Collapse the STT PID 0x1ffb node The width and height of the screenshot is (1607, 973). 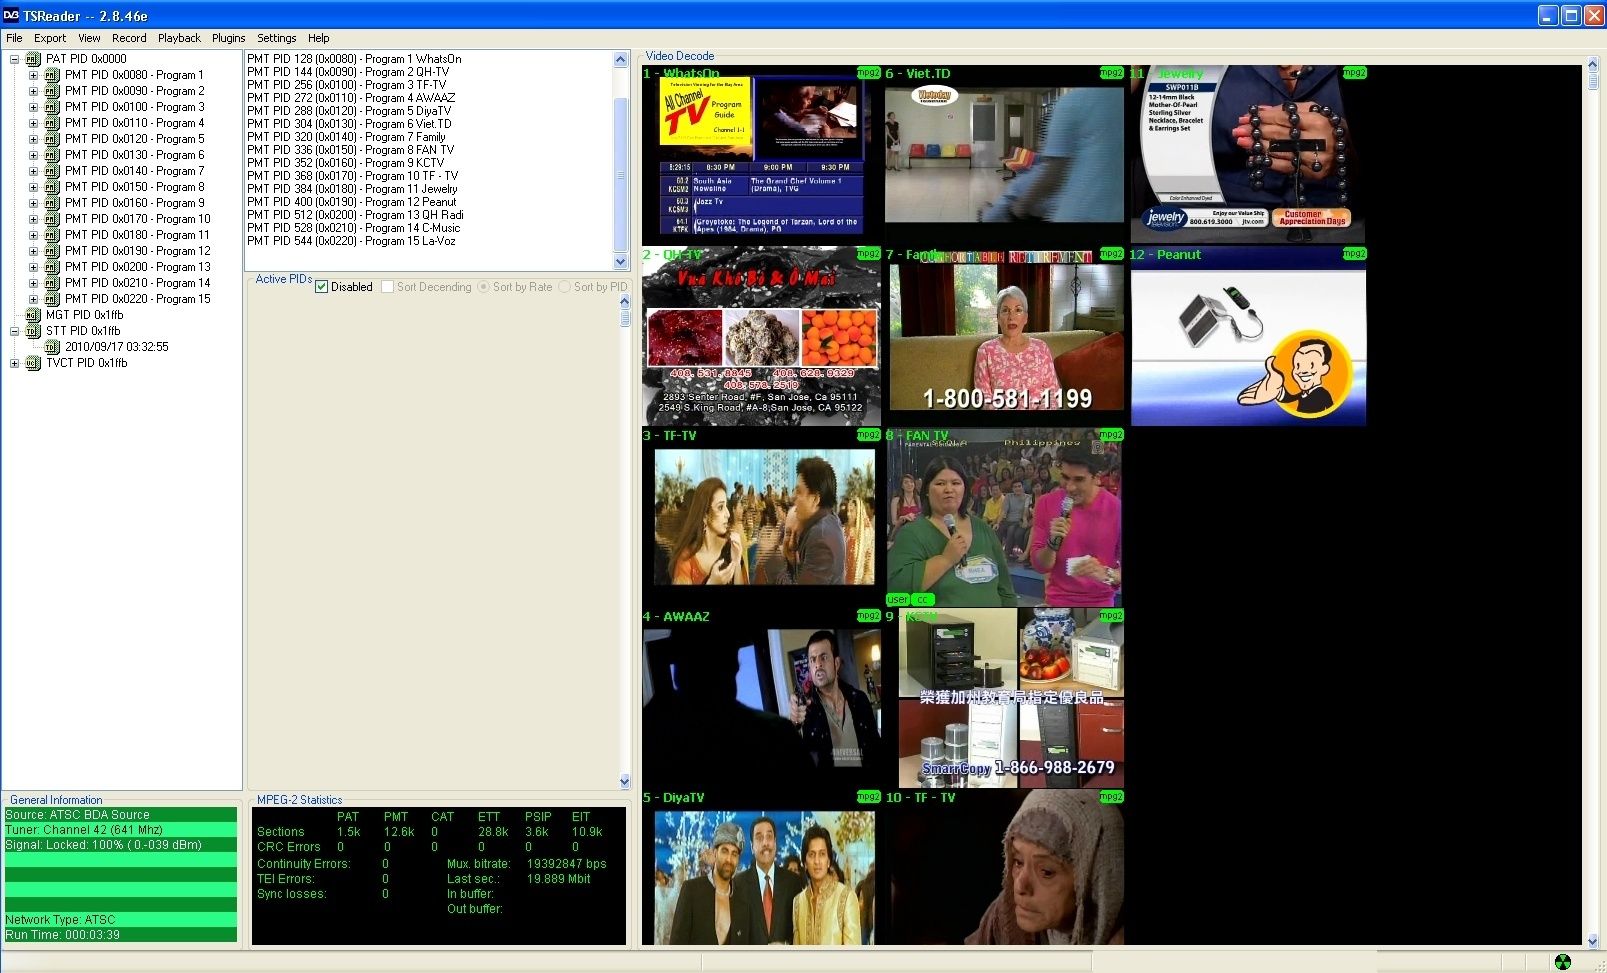[14, 331]
